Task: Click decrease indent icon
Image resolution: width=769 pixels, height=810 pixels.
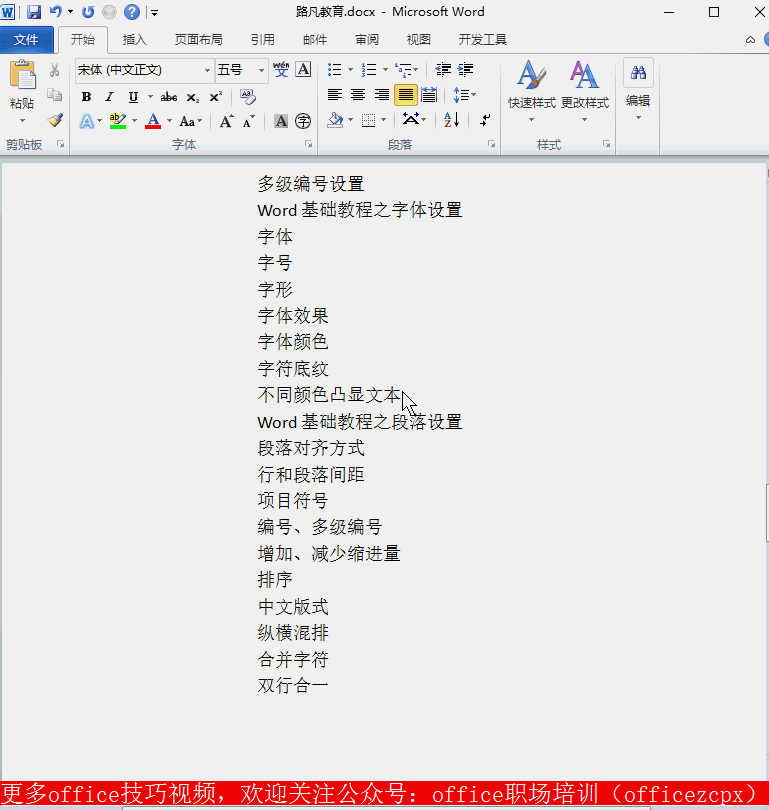Action: pos(443,69)
